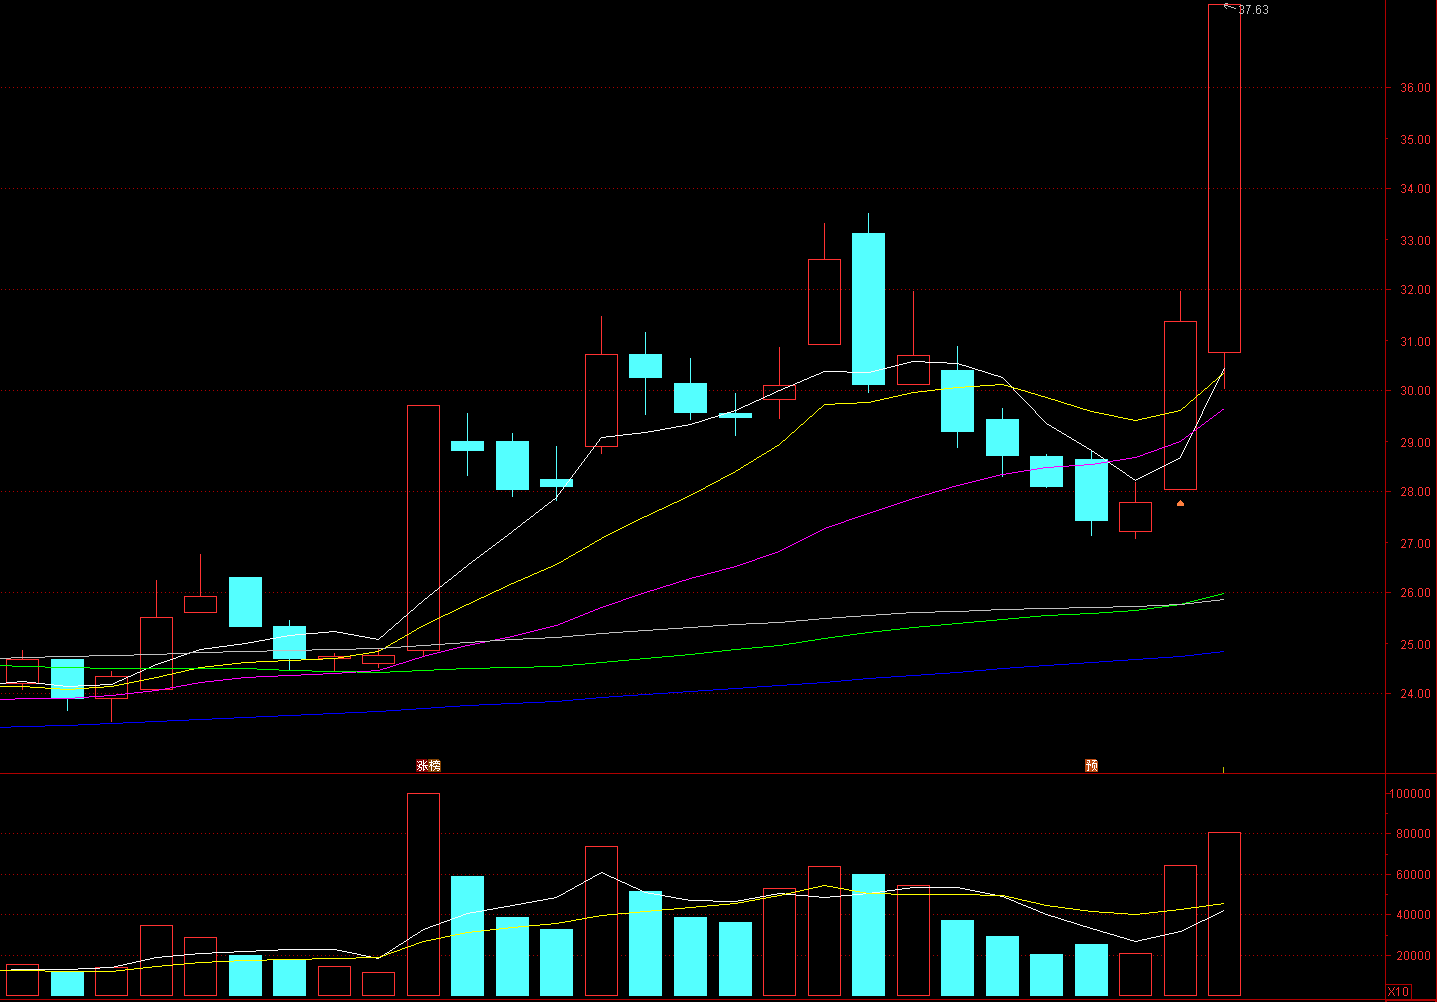Viewport: 1437px width, 1002px height.
Task: Click the 34.00 price axis label
Action: click(x=1415, y=189)
